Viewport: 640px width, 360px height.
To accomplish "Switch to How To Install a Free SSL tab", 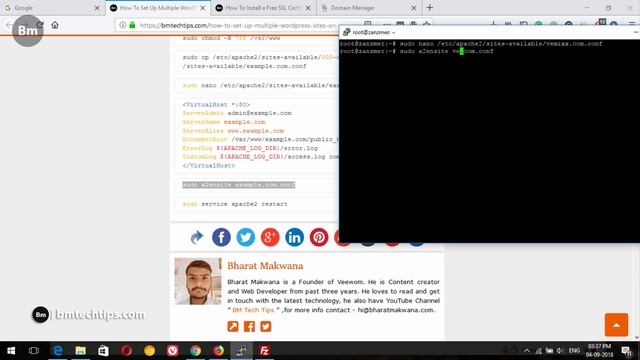I will tap(262, 8).
